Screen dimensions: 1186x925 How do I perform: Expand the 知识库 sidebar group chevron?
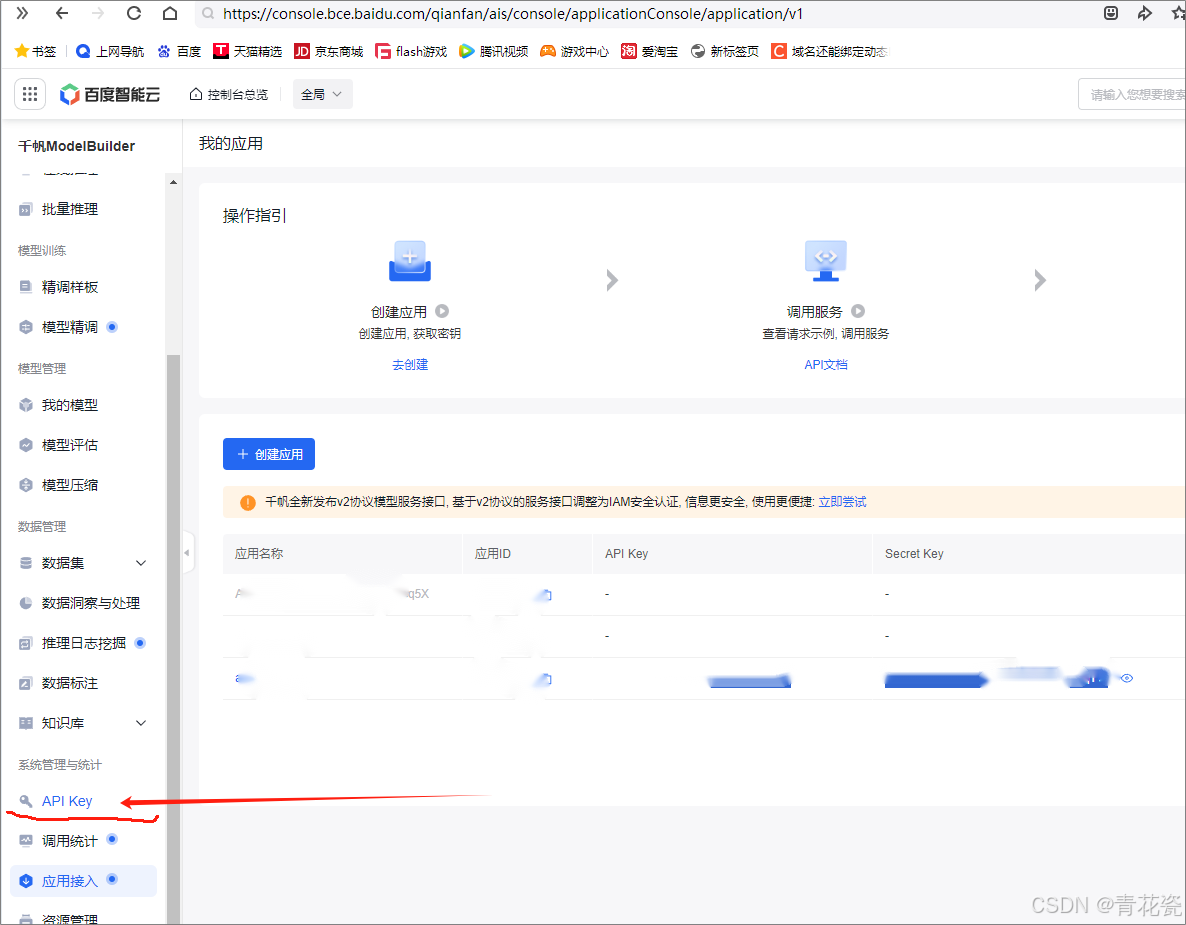[x=141, y=724]
